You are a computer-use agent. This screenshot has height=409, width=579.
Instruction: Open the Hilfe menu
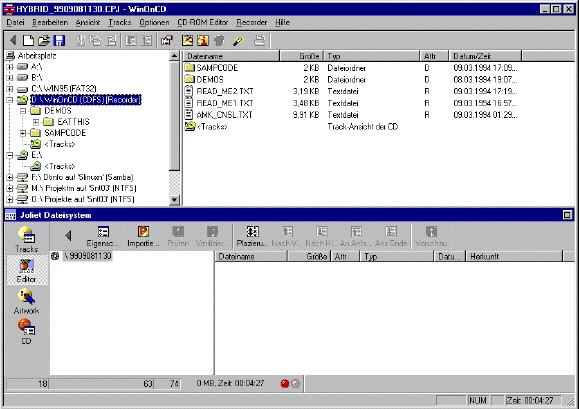[282, 23]
